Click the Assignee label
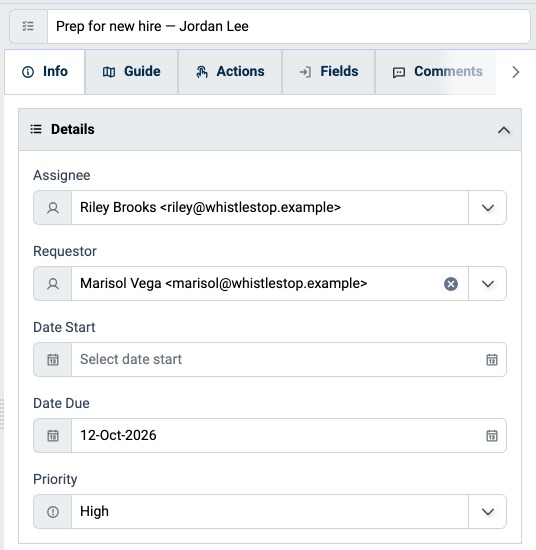536x550 pixels. (62, 175)
